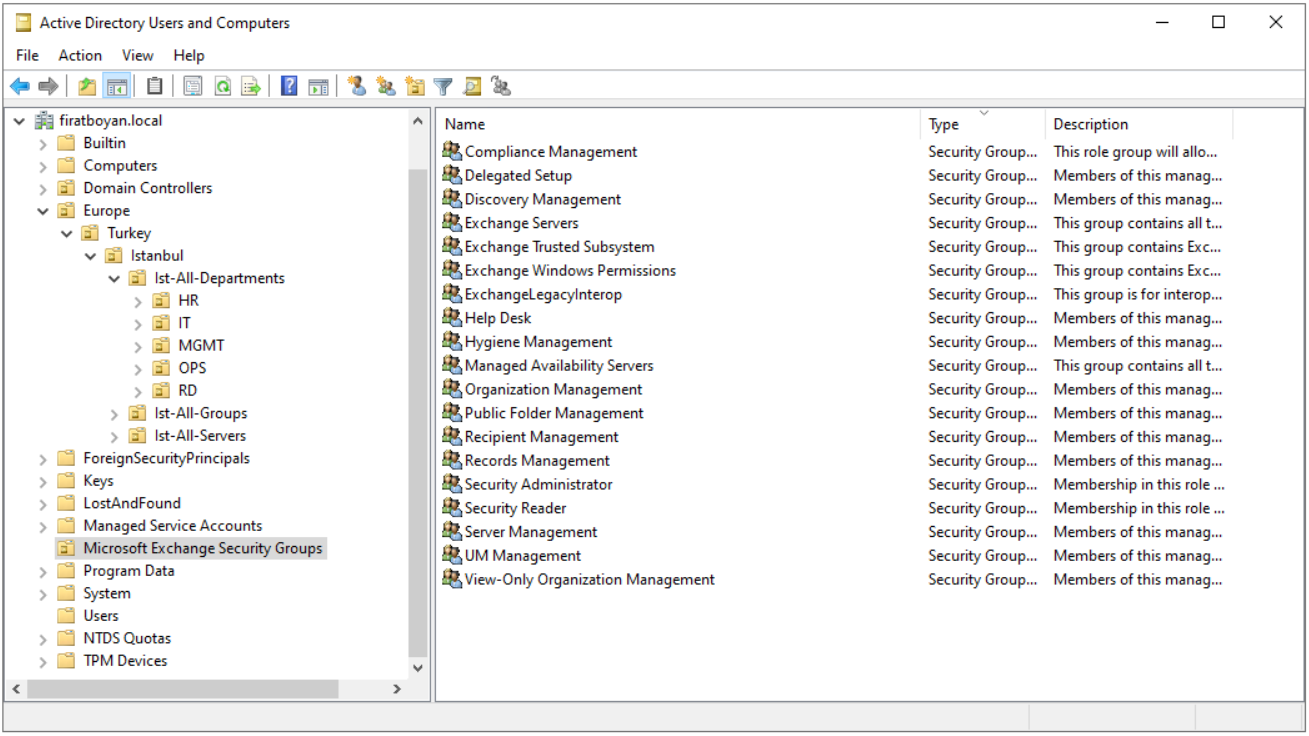
Task: Select the Hygiene Management group
Action: (538, 342)
